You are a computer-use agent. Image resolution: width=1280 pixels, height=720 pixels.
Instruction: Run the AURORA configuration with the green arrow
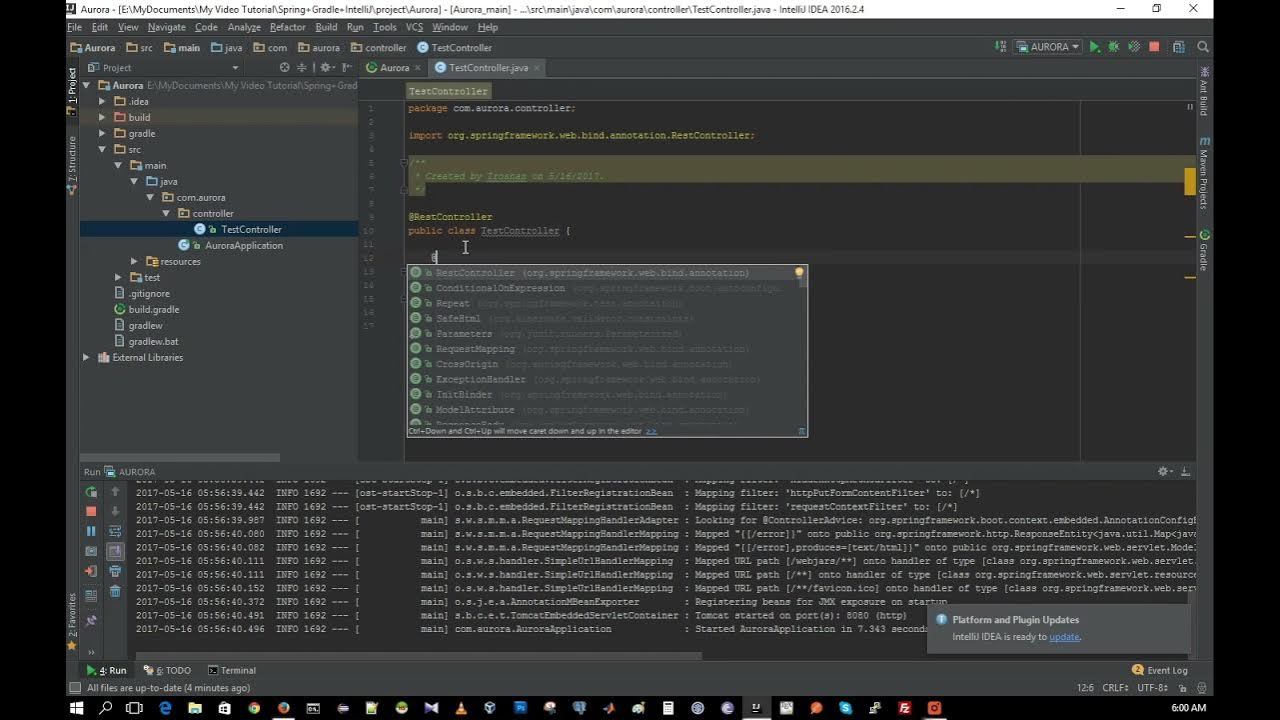click(x=1094, y=47)
